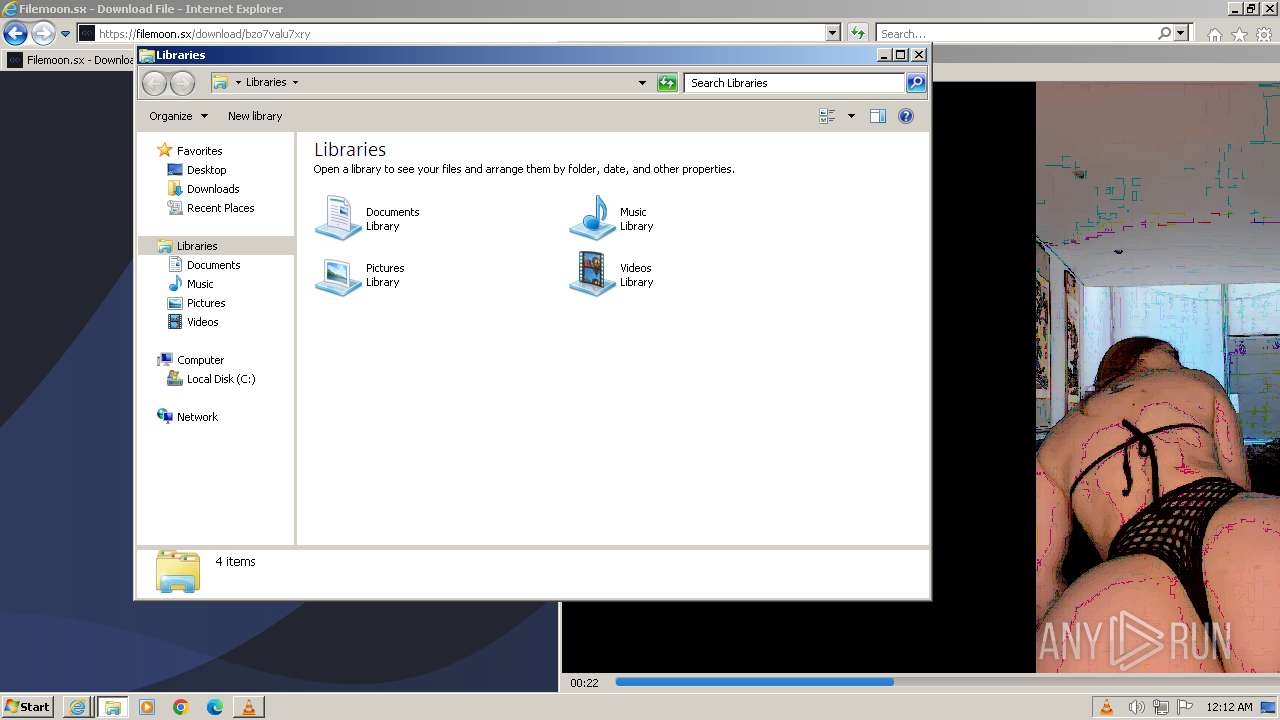
Task: Click the Windows Explorer taskbar button
Action: 112,707
